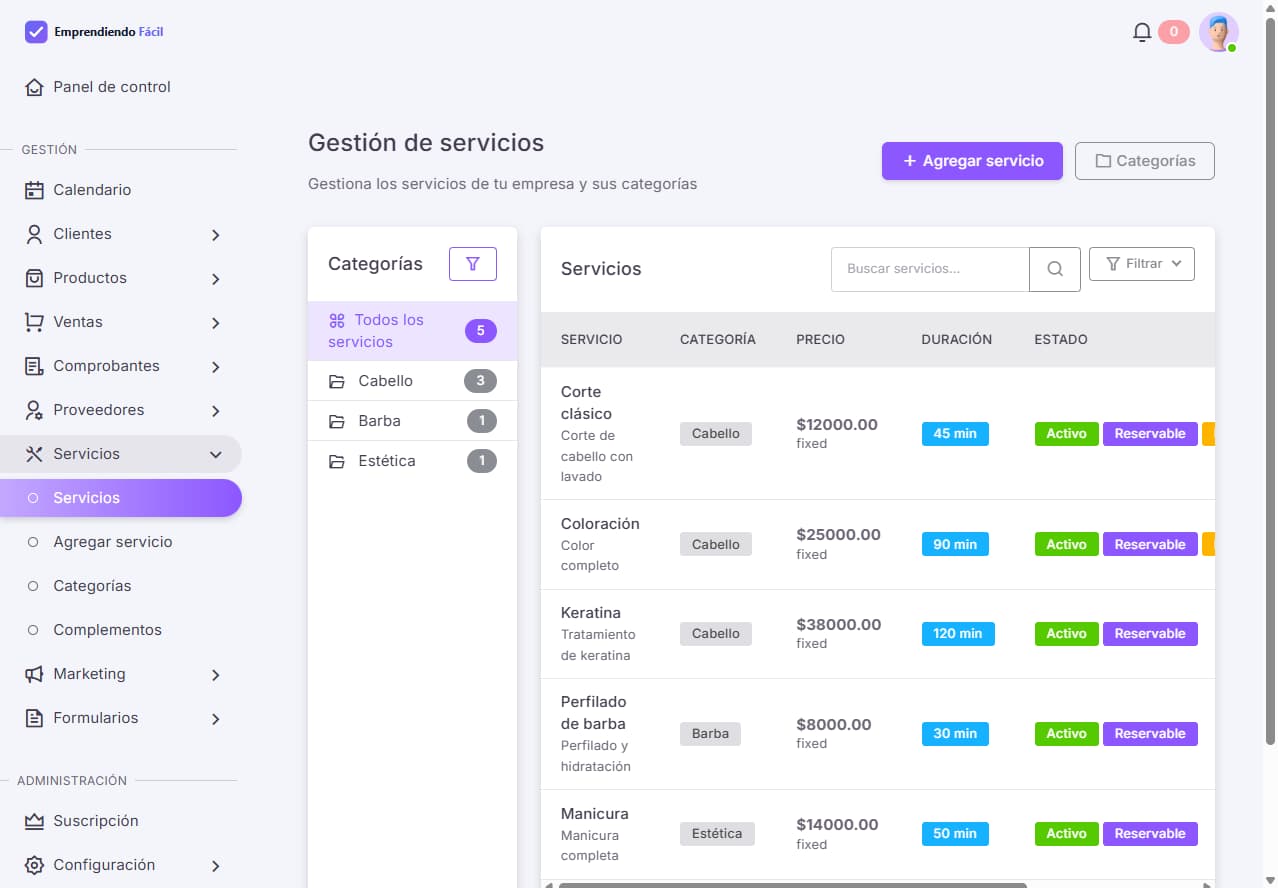Click the Corte clásico service name
The height and width of the screenshot is (888, 1278).
pyautogui.click(x=586, y=403)
